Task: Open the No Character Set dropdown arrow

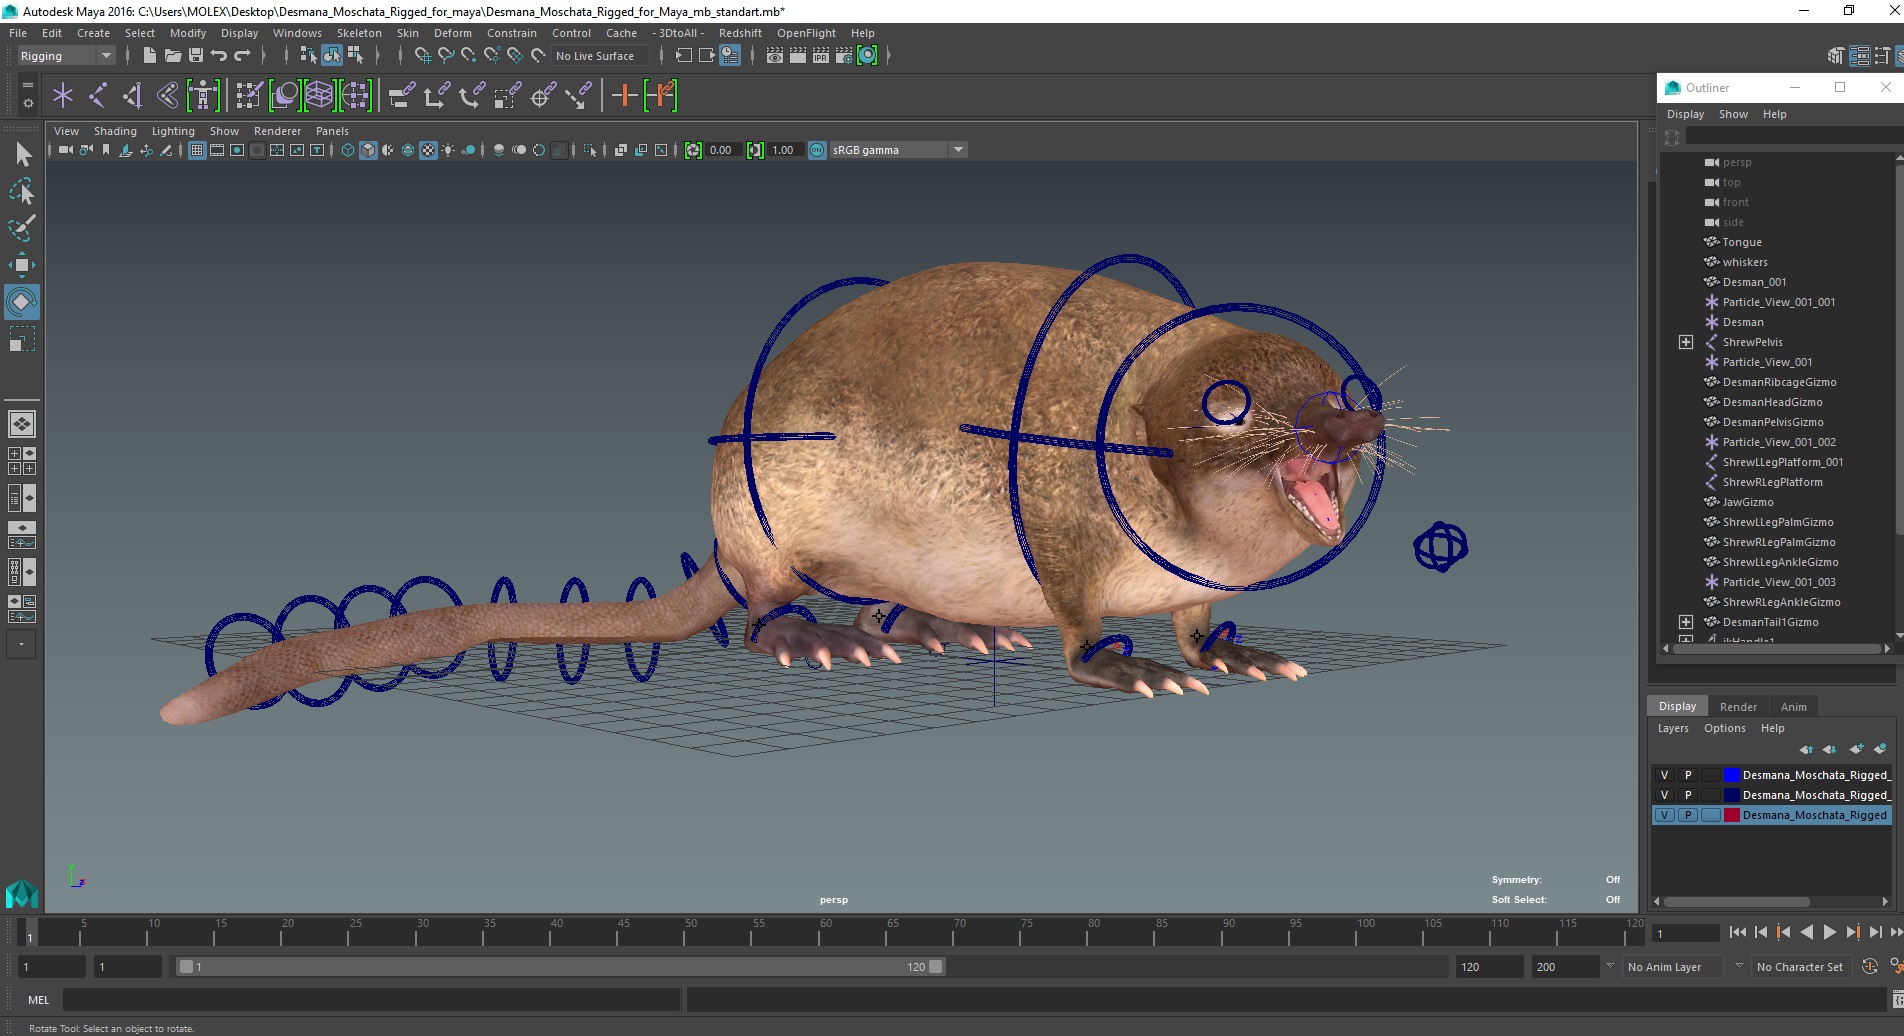Action: (1739, 966)
